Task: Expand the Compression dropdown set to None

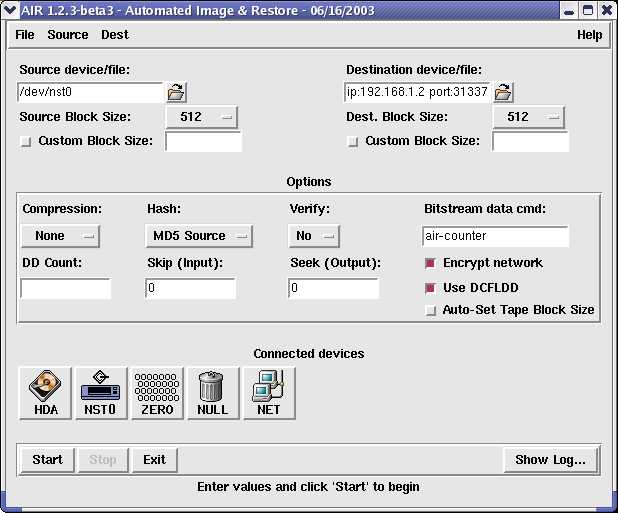Action: point(60,236)
